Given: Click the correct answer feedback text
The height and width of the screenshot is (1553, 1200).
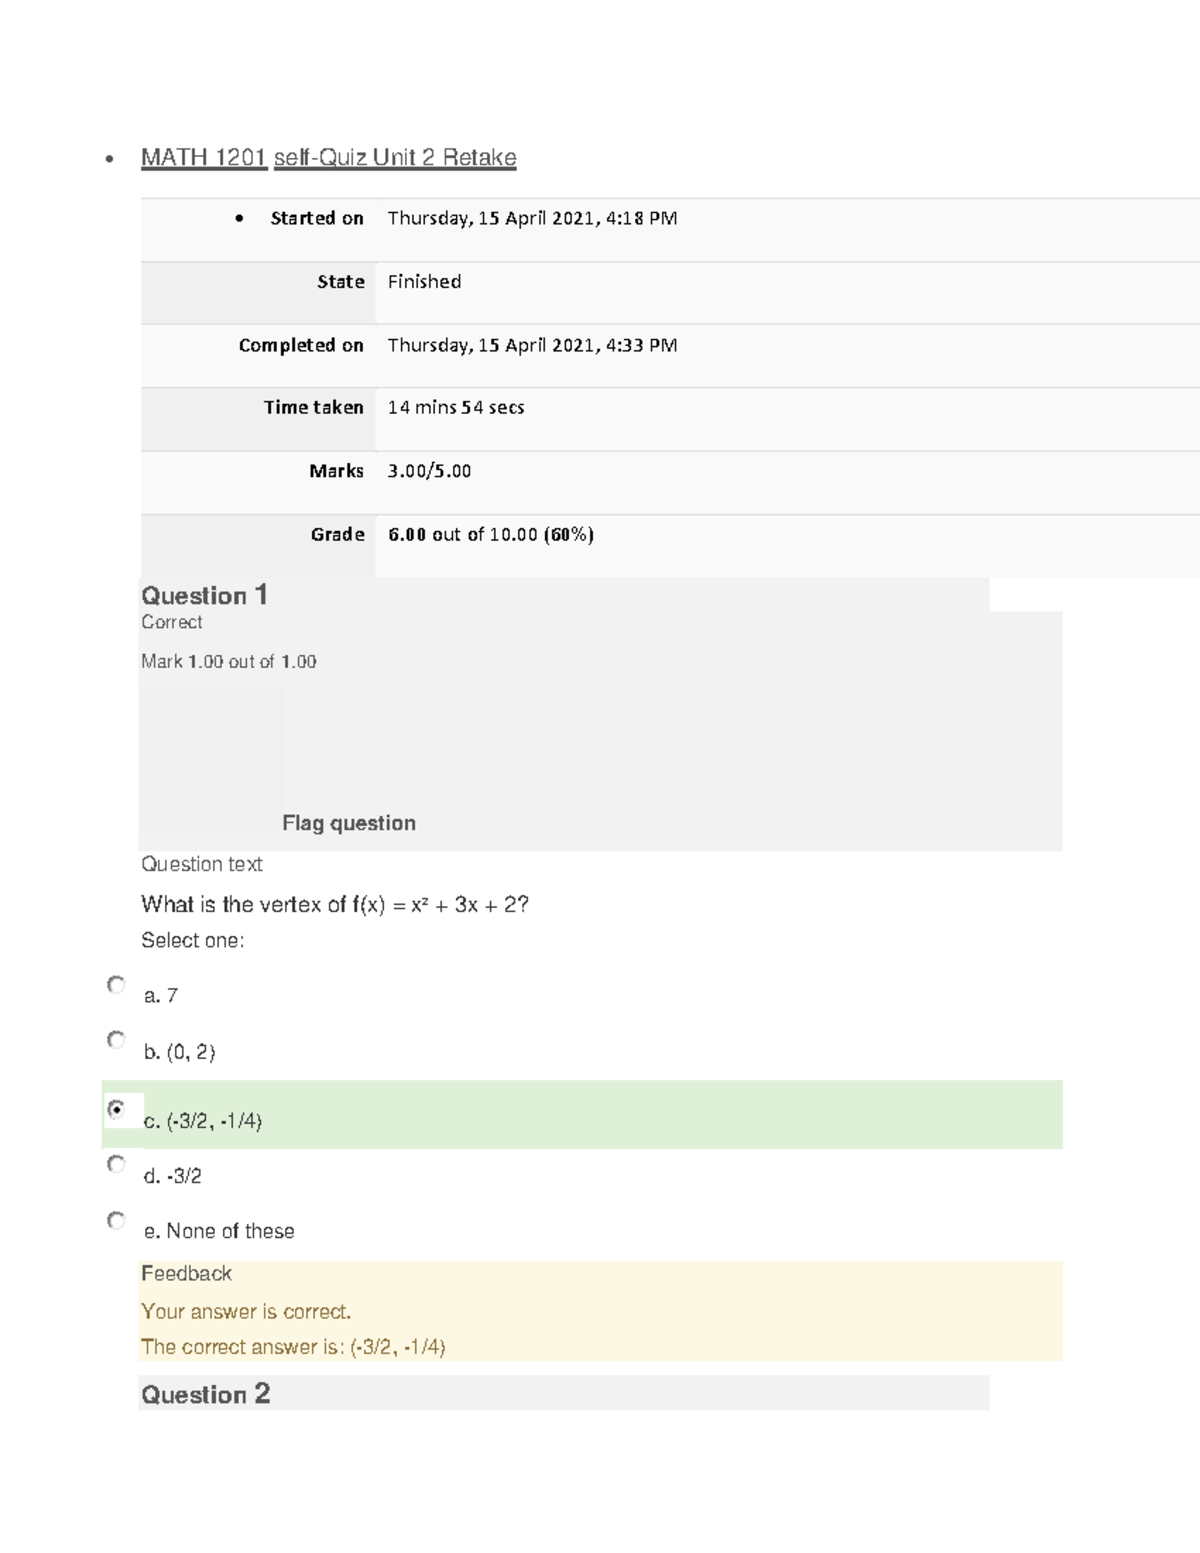Looking at the screenshot, I should 296,1346.
